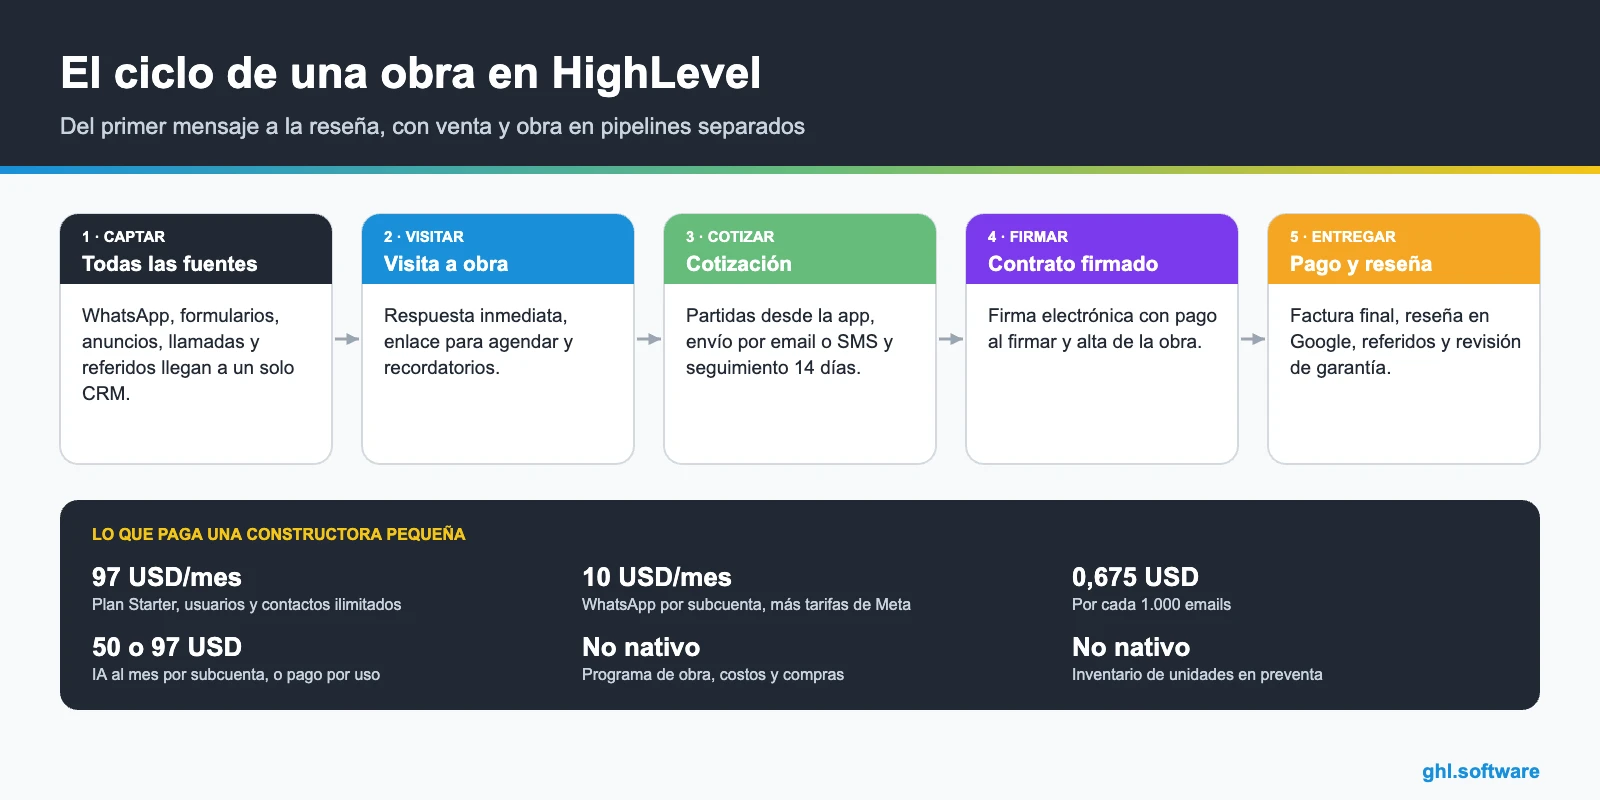Click 'Por cada 1.000 emails'
1600x800 pixels.
pyautogui.click(x=1151, y=604)
